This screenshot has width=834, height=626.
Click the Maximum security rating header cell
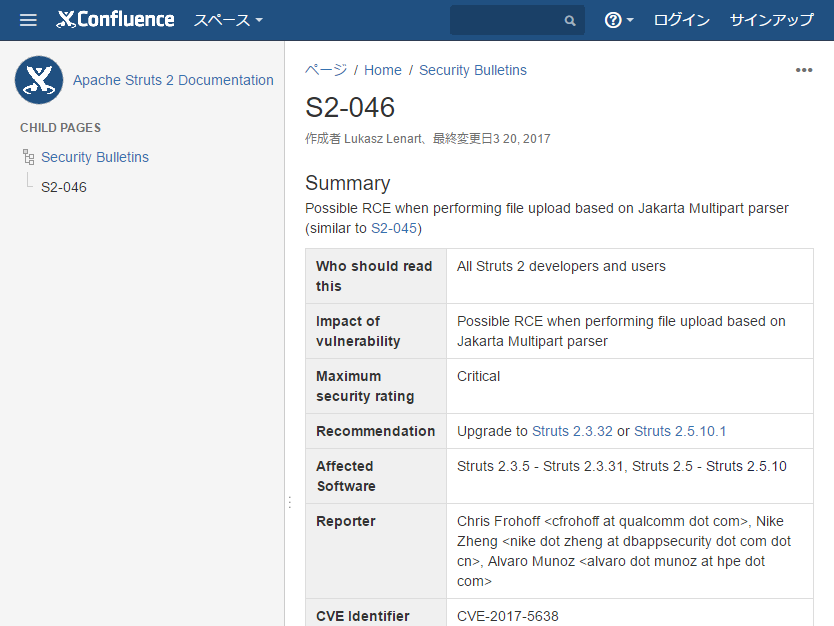coord(376,386)
